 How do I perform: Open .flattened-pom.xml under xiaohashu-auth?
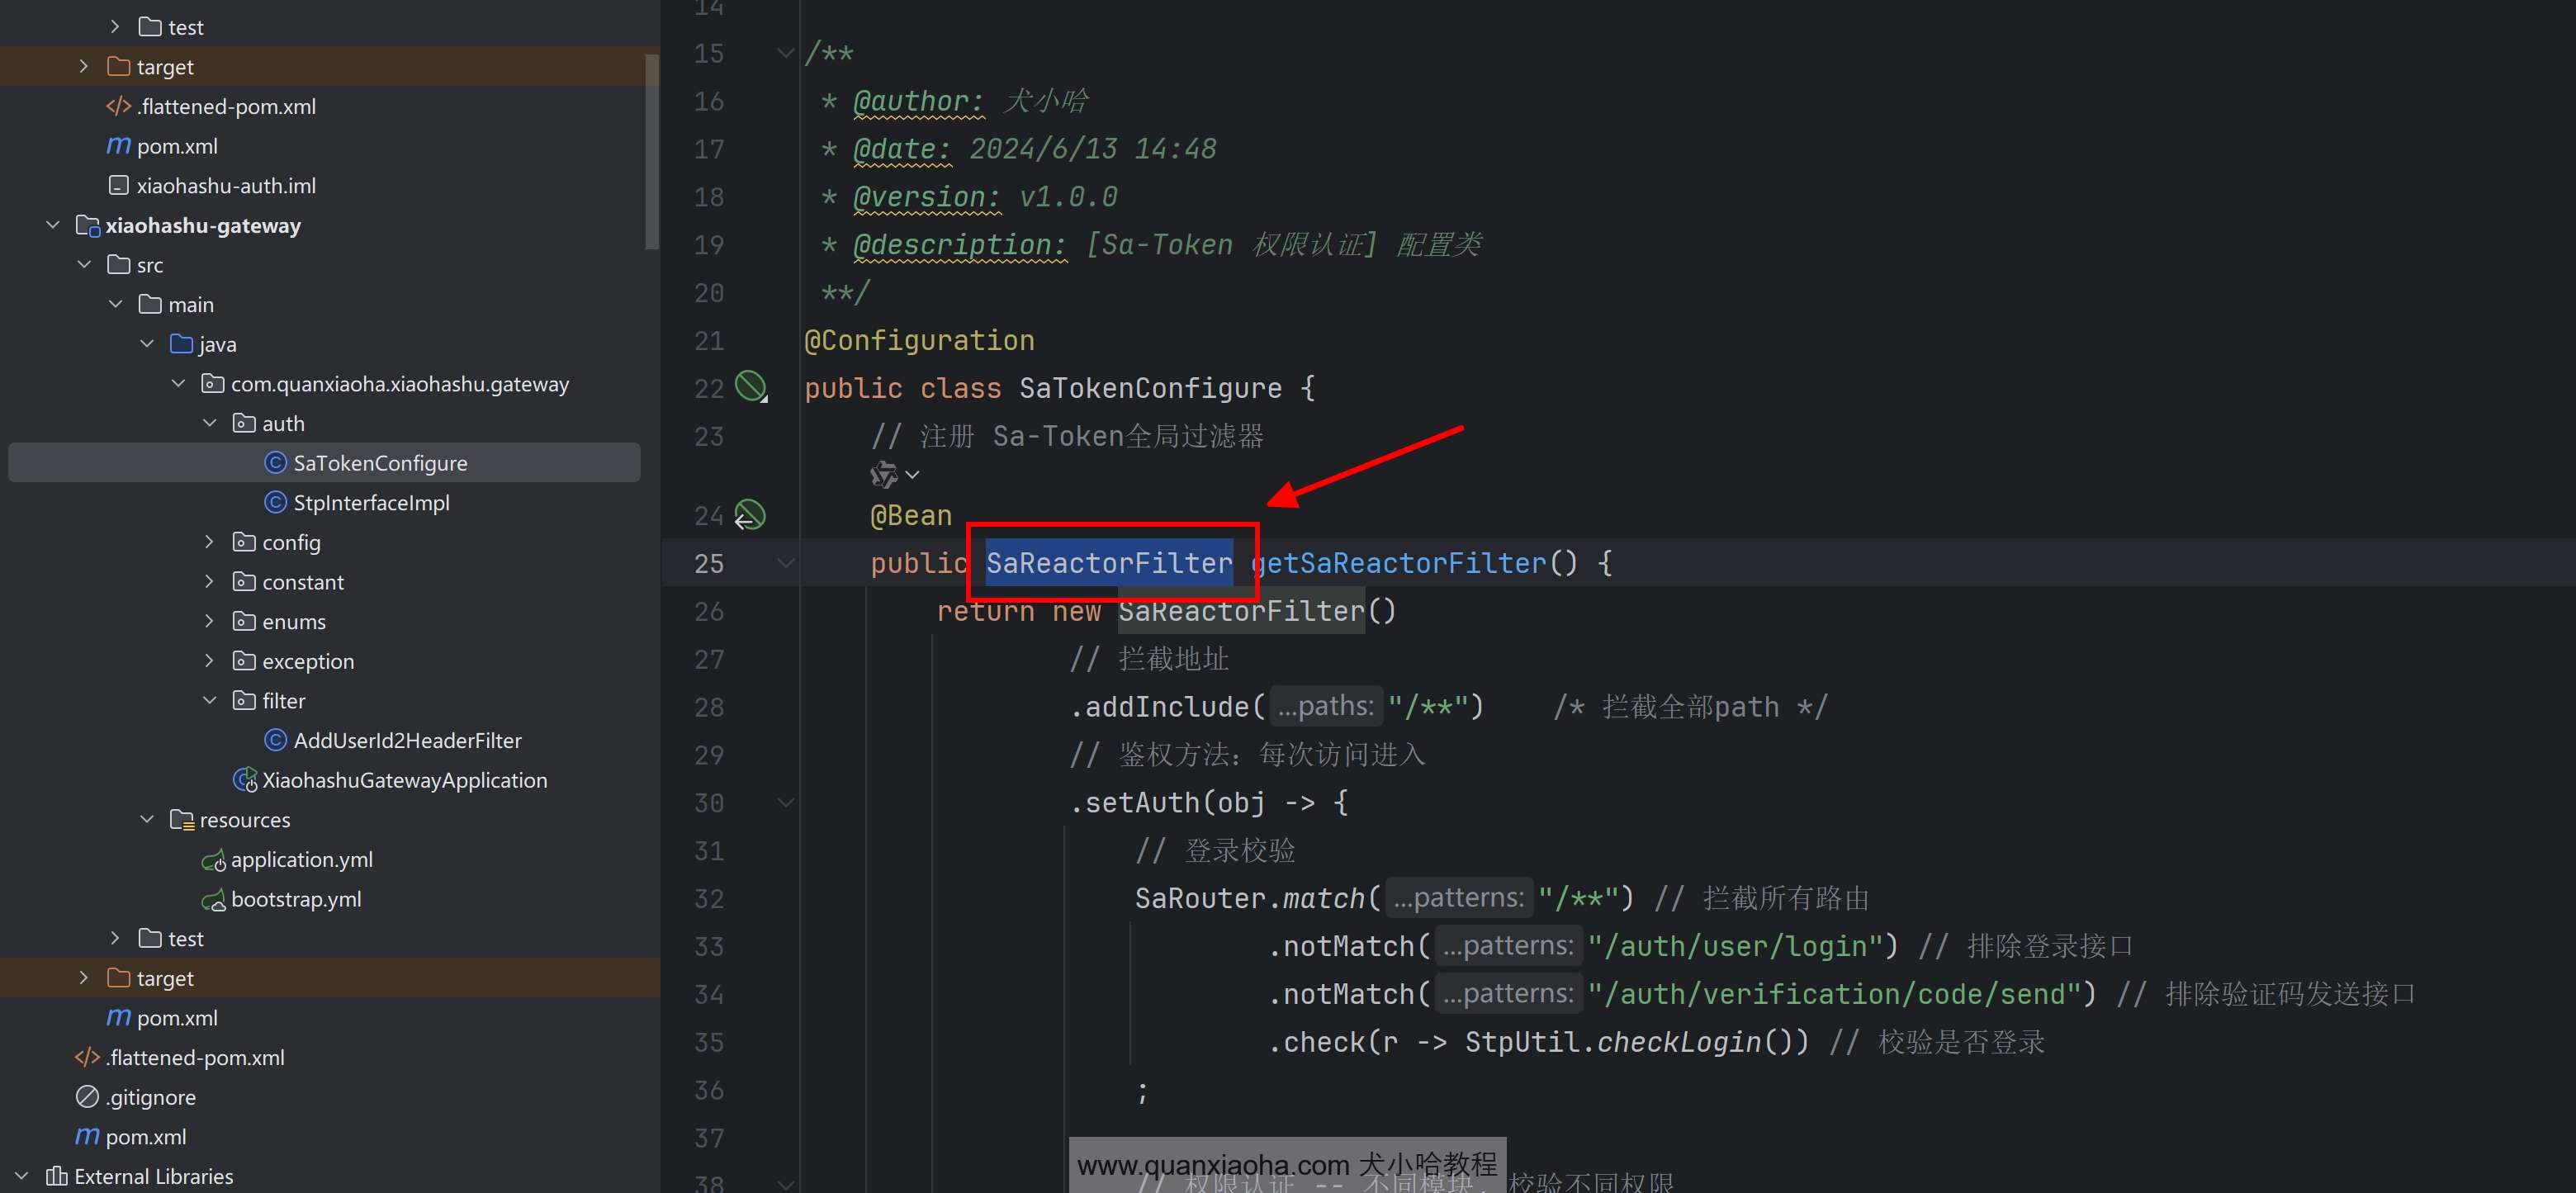point(225,107)
